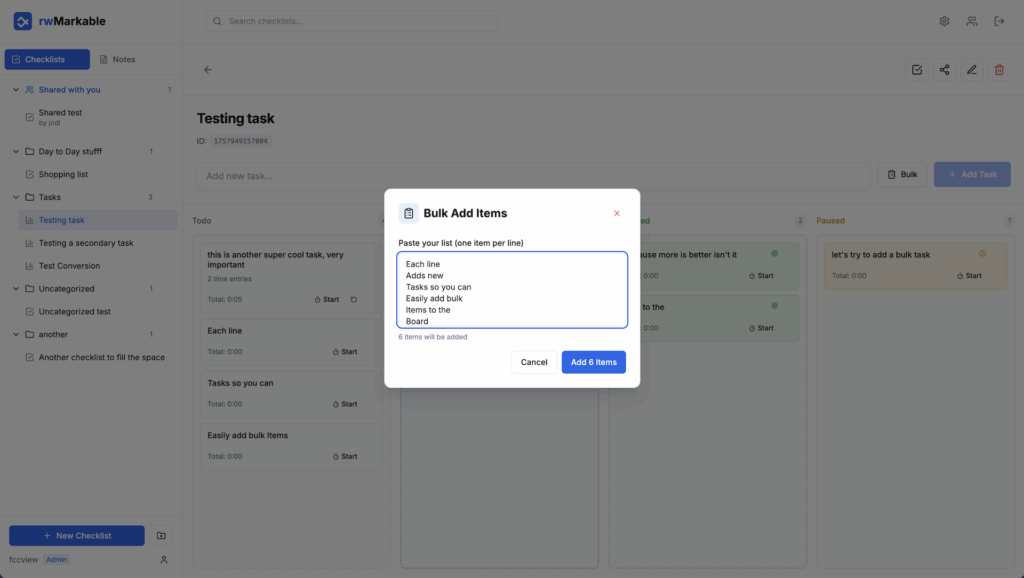Cancel the bulk add dialog
This screenshot has height=578, width=1024.
point(534,362)
